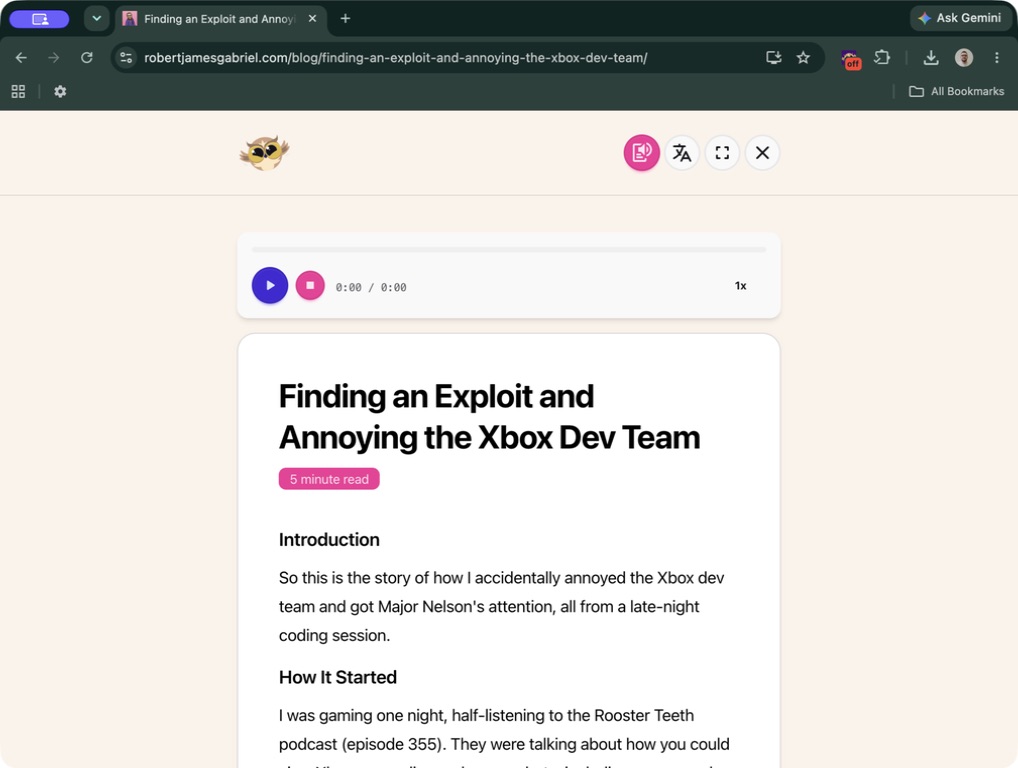Open a new tab with plus
The image size is (1018, 768).
[345, 19]
